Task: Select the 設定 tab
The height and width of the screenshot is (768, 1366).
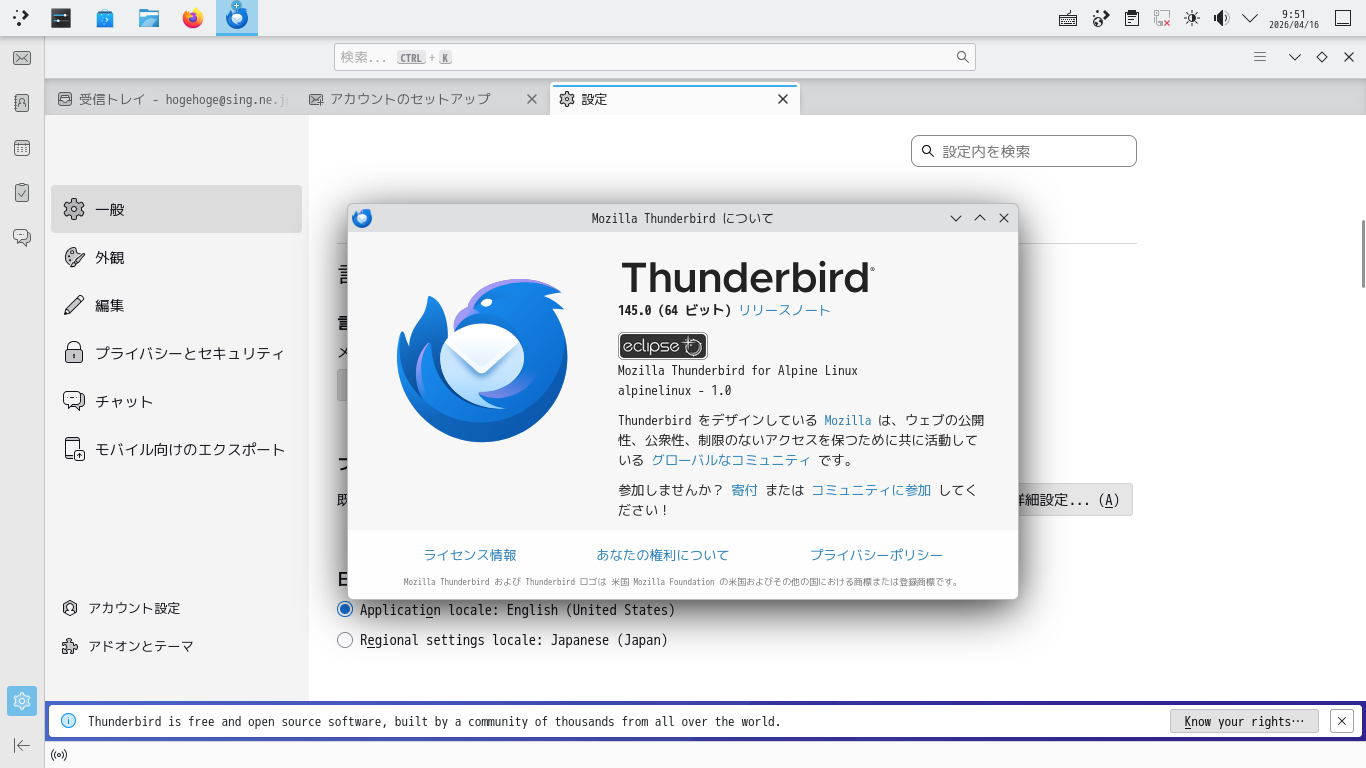Action: pos(674,99)
